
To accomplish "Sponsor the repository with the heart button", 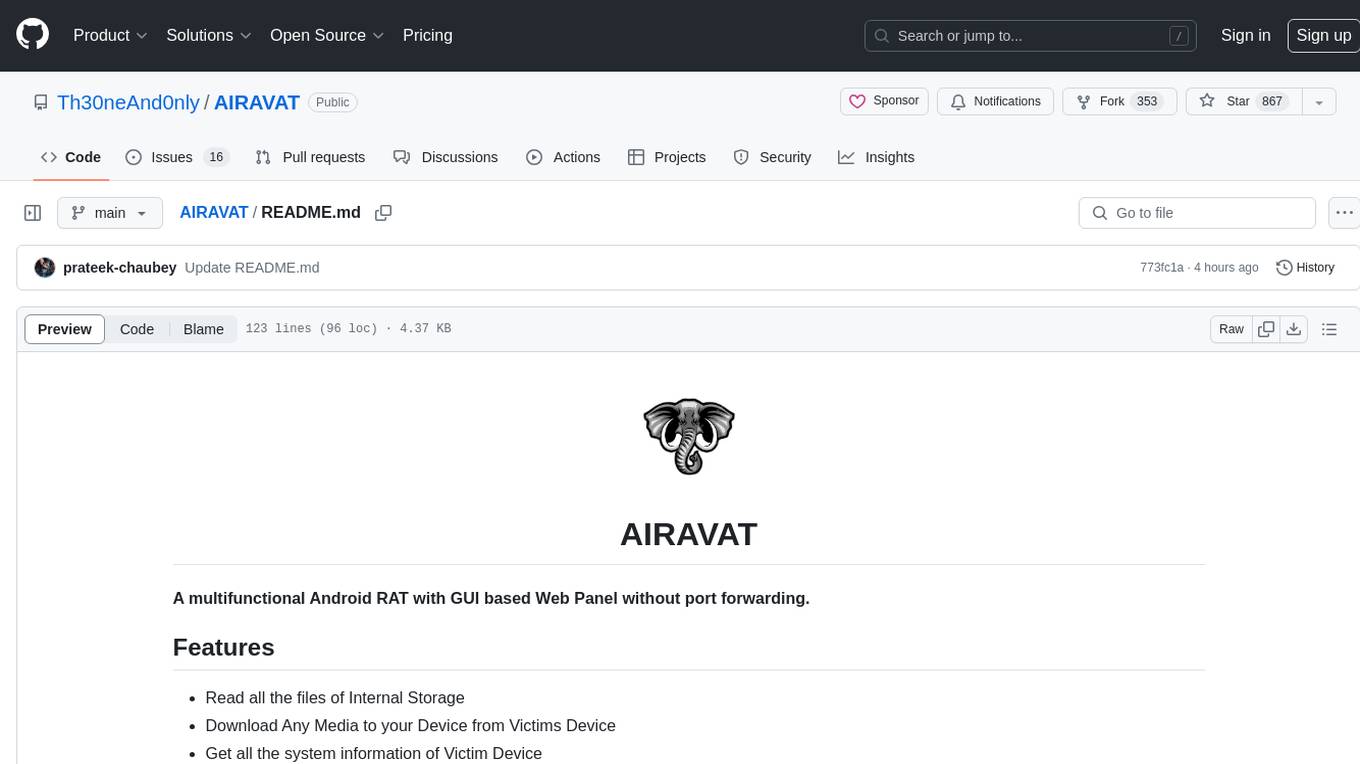I will tap(884, 101).
